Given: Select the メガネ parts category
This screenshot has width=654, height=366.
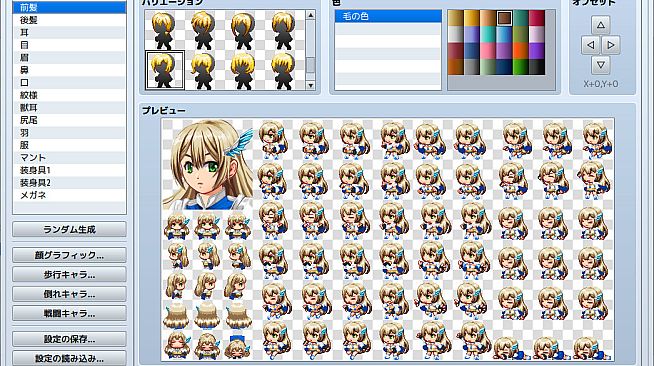Looking at the screenshot, I should [x=69, y=195].
